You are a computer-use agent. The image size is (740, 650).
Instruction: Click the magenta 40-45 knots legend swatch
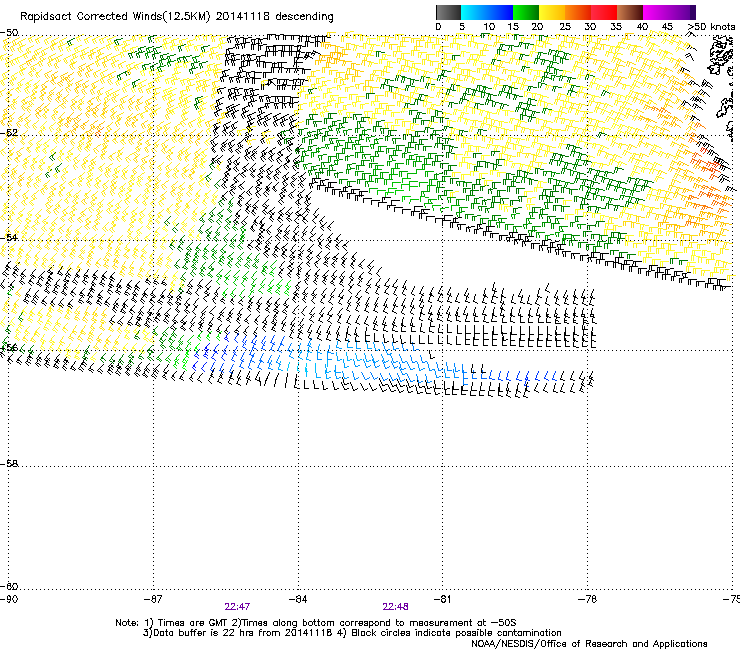pos(656,12)
